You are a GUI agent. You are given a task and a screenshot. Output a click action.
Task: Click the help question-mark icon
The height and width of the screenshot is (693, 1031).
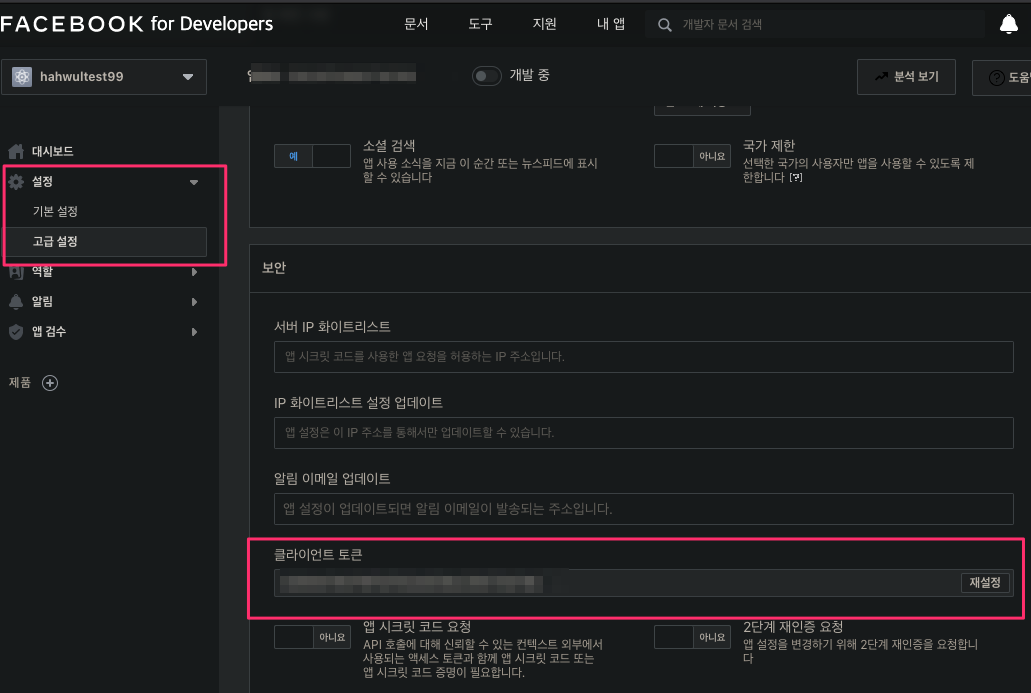click(x=996, y=78)
